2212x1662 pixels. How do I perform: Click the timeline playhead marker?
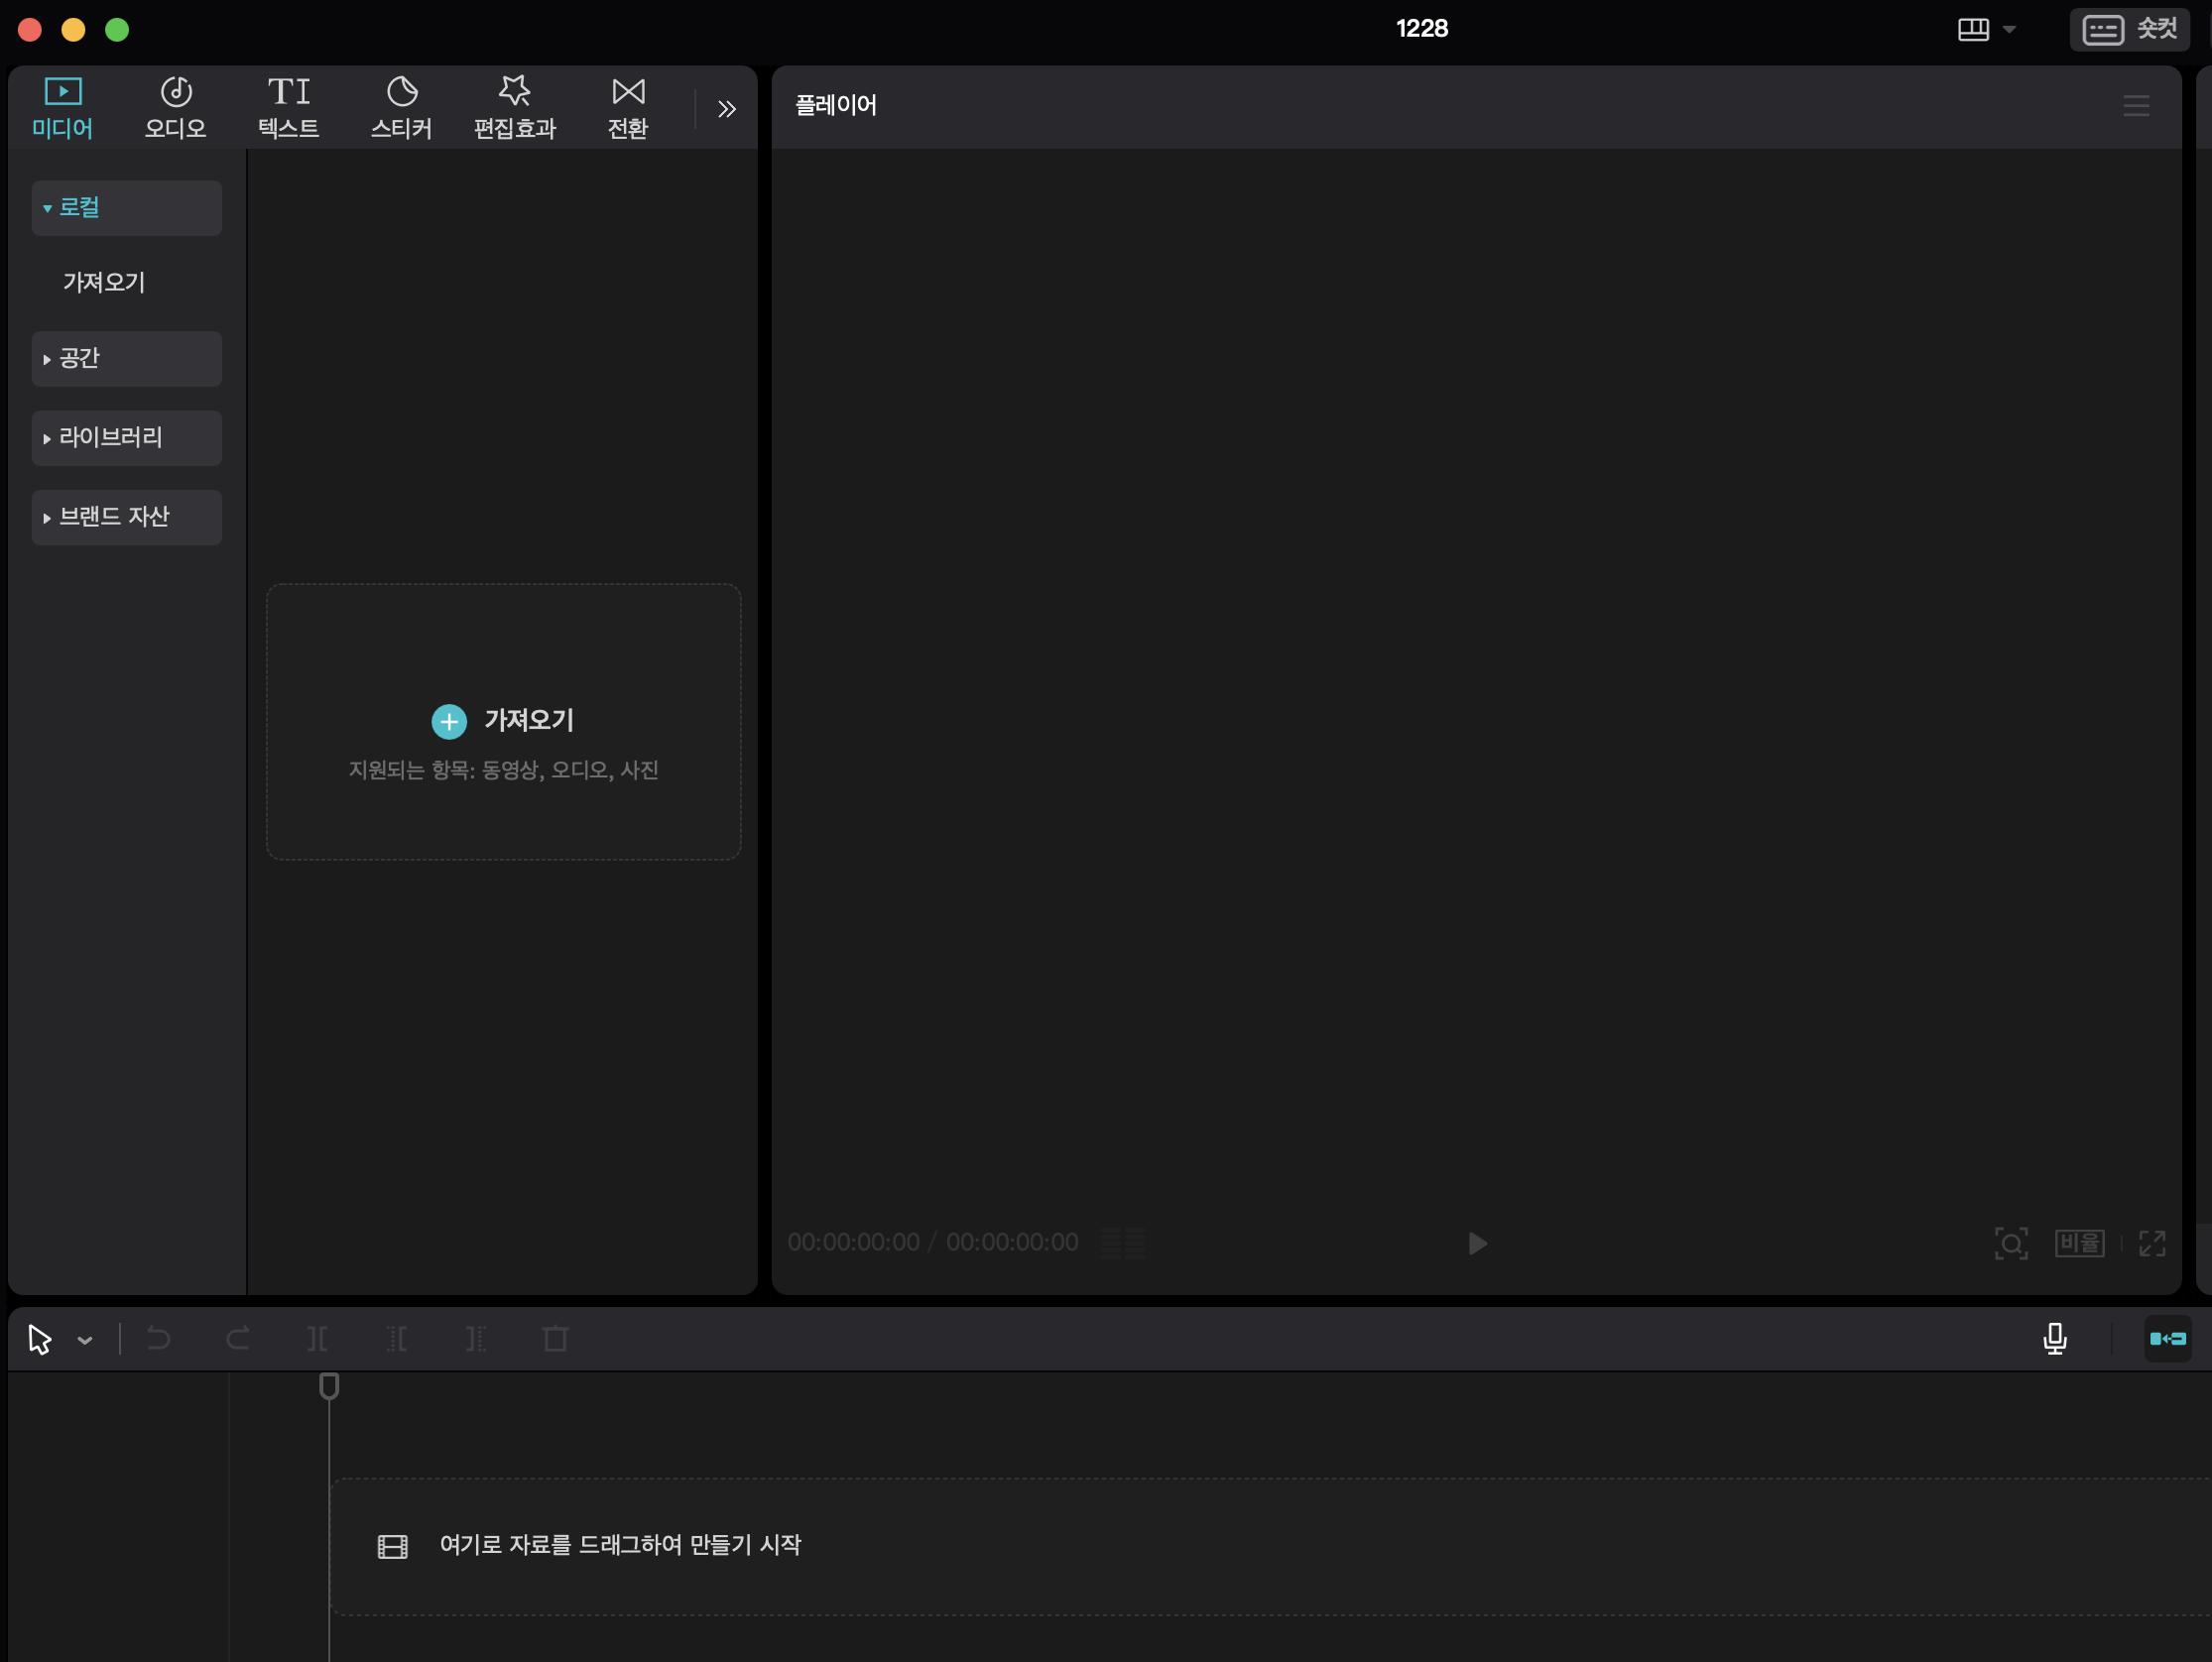(x=329, y=1386)
